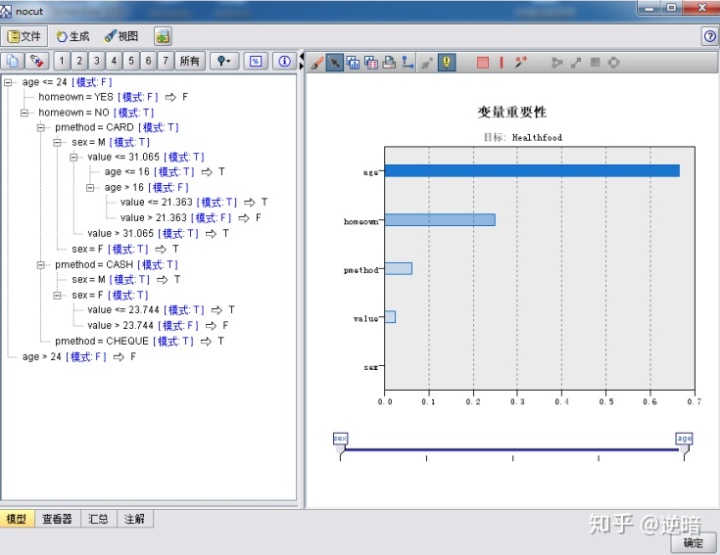Select the value > 23.744 rule row
Screen dimensions: 720x555
(x=158, y=325)
